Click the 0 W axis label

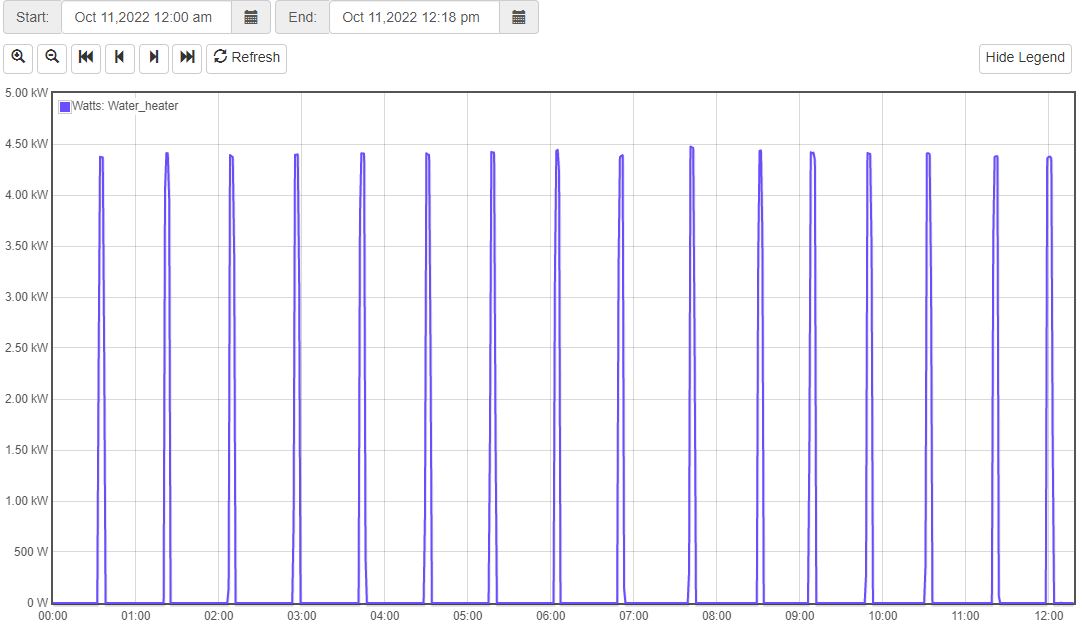pos(38,603)
